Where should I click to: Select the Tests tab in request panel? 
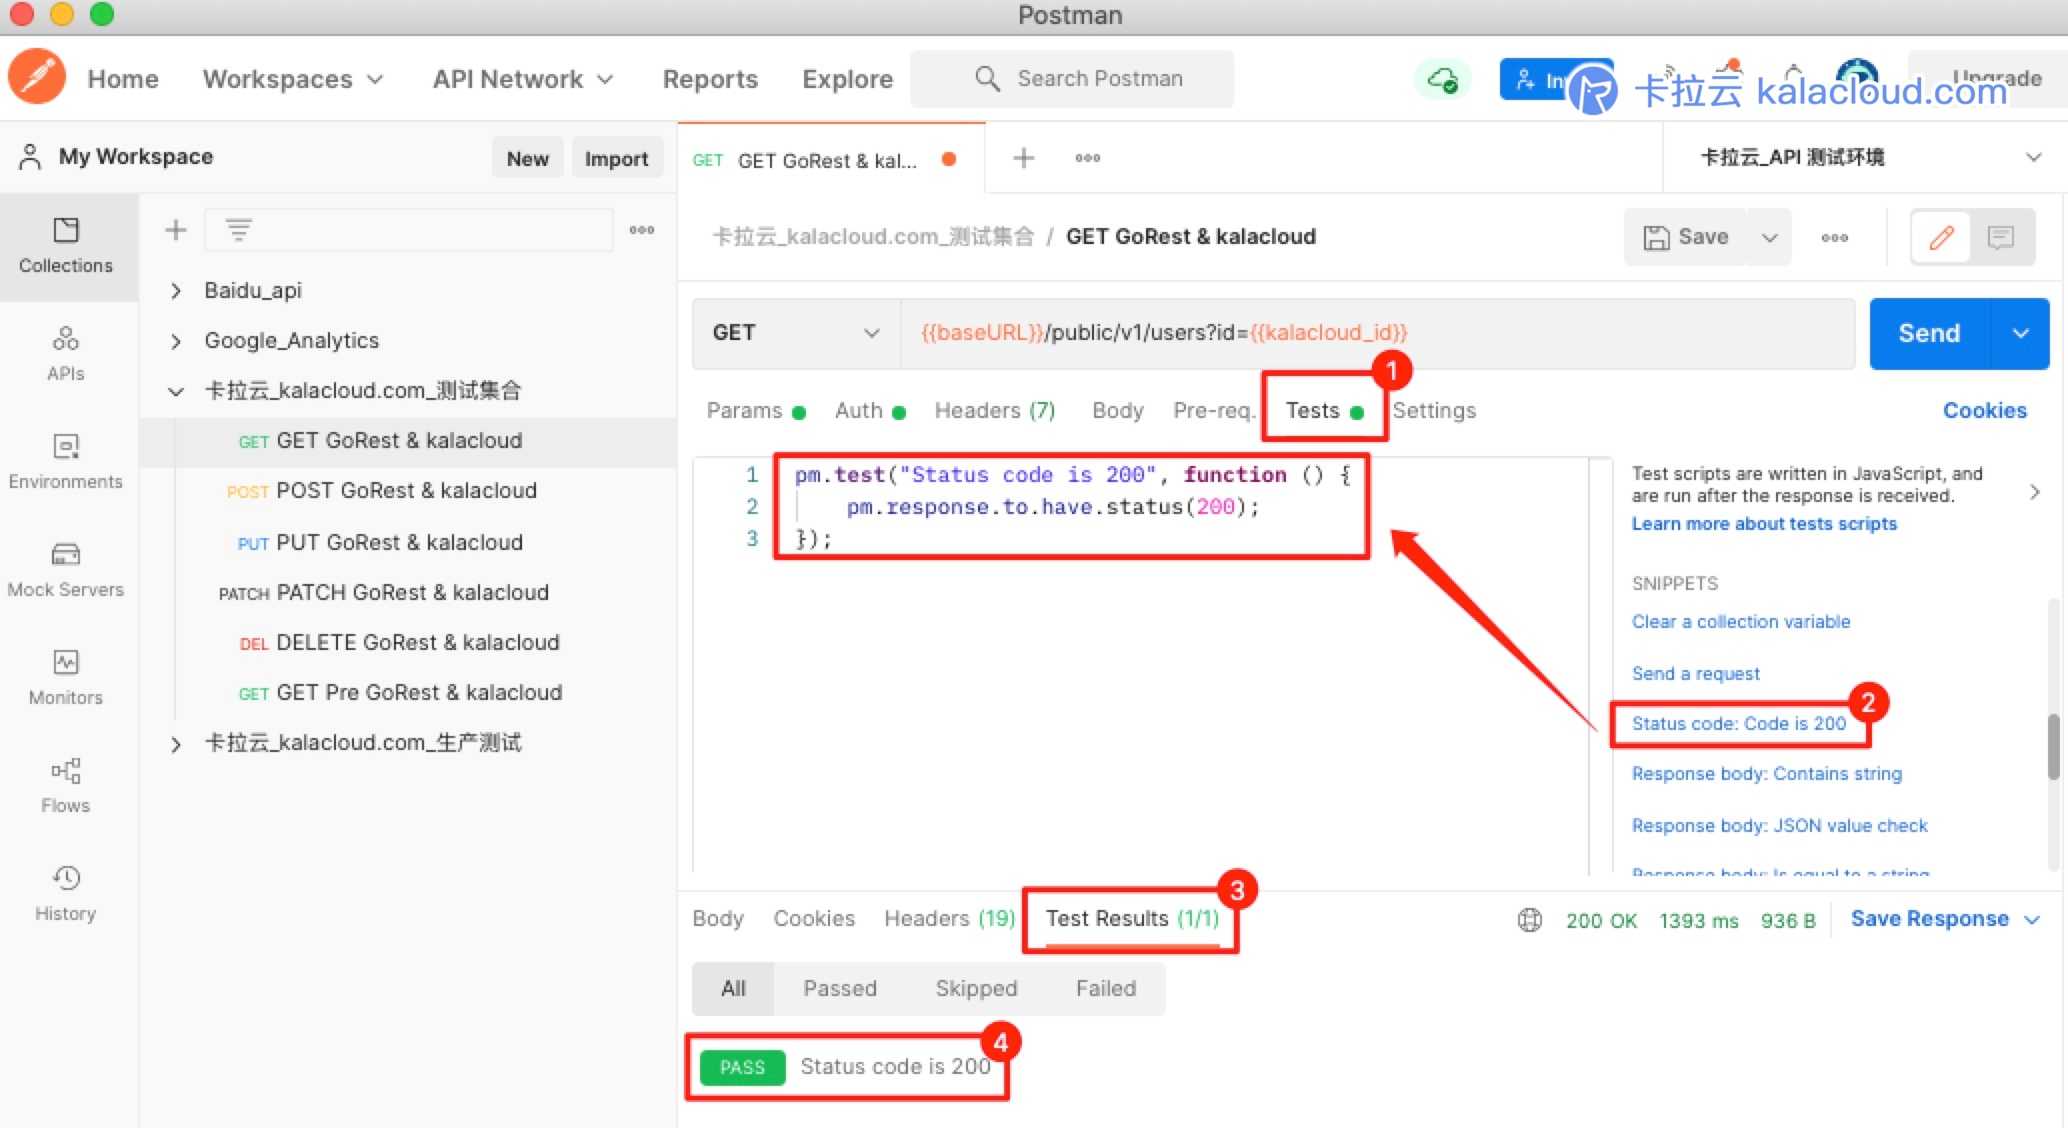[x=1312, y=410]
